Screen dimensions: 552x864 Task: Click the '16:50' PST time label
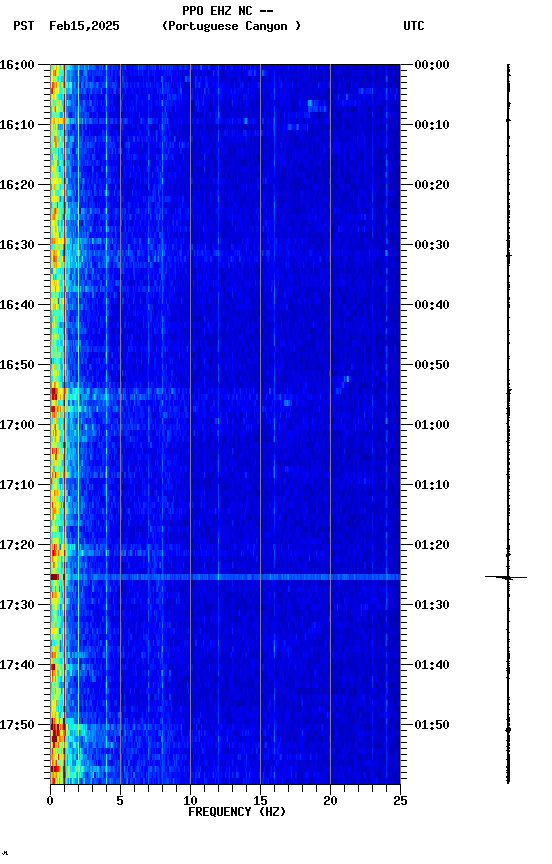click(x=17, y=365)
